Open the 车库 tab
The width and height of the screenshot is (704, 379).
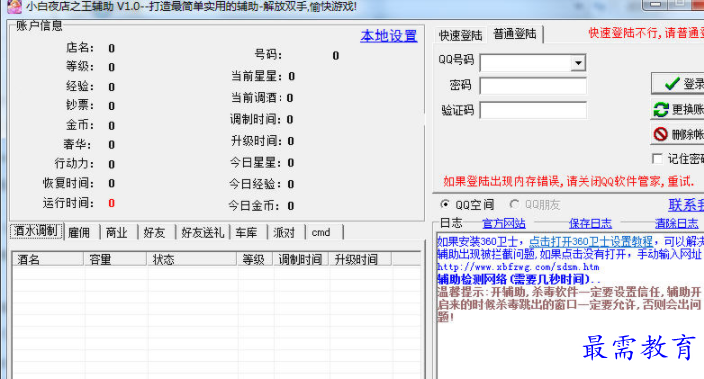[x=246, y=233]
